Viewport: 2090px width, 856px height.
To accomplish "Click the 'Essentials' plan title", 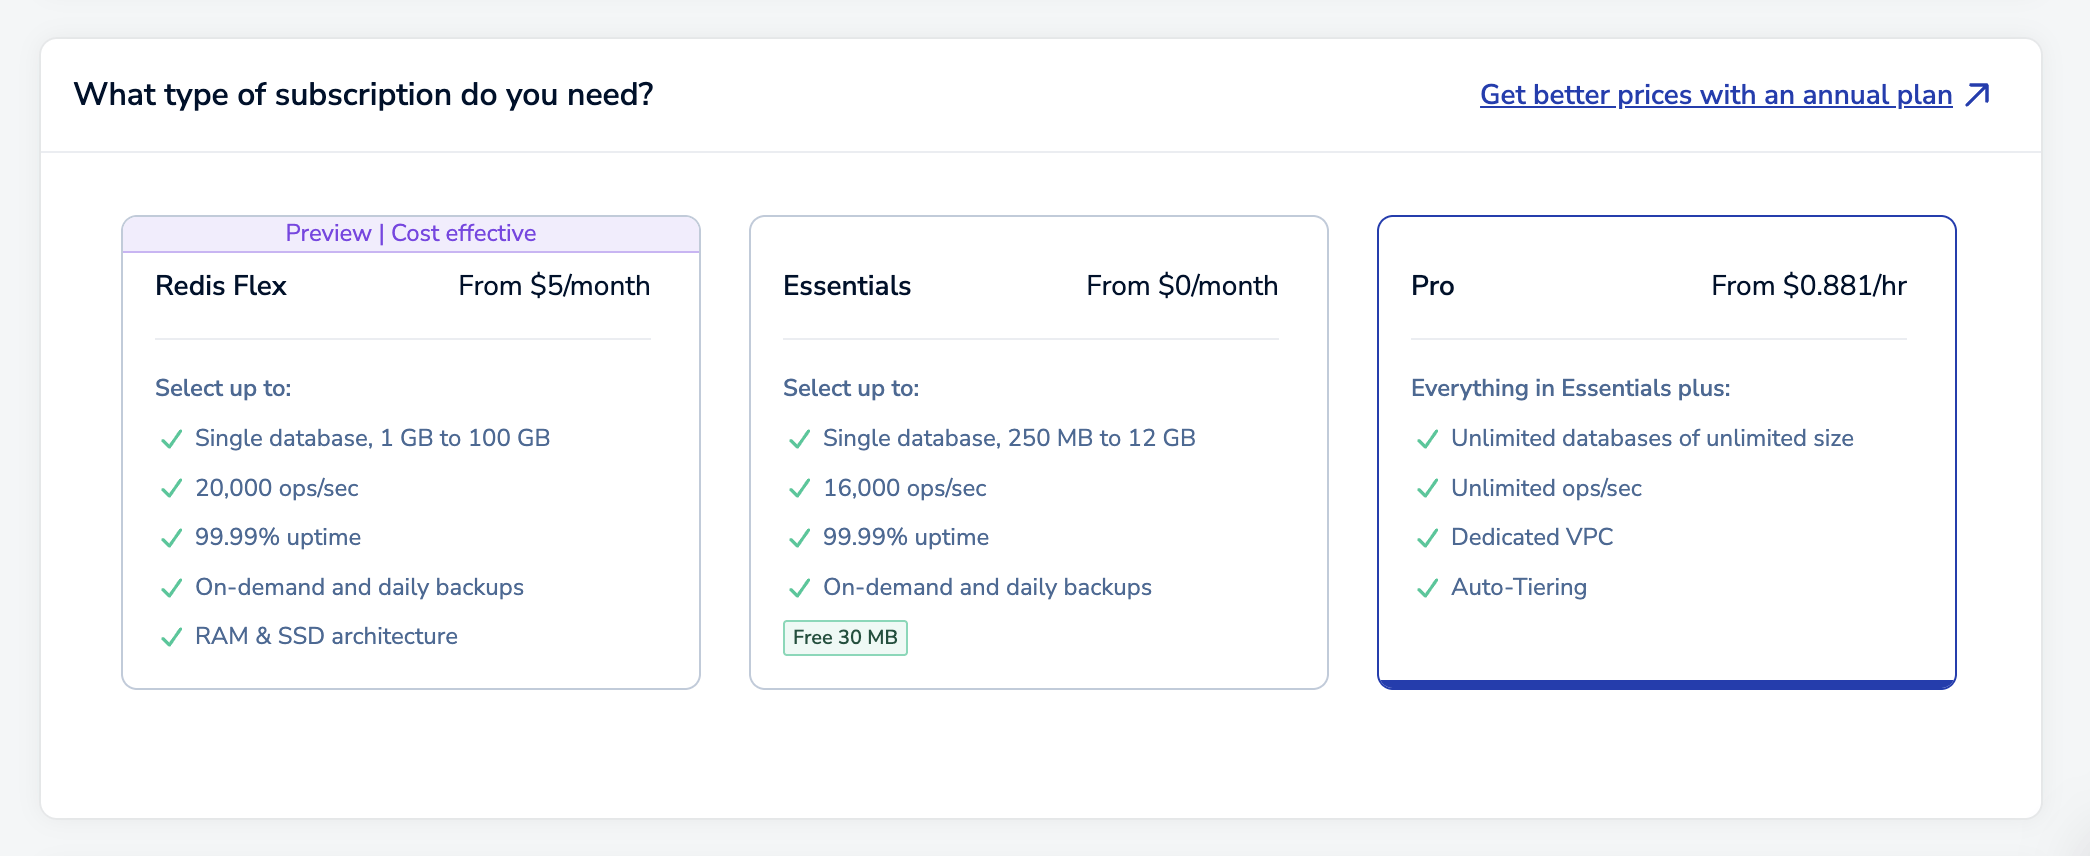I will tap(847, 286).
